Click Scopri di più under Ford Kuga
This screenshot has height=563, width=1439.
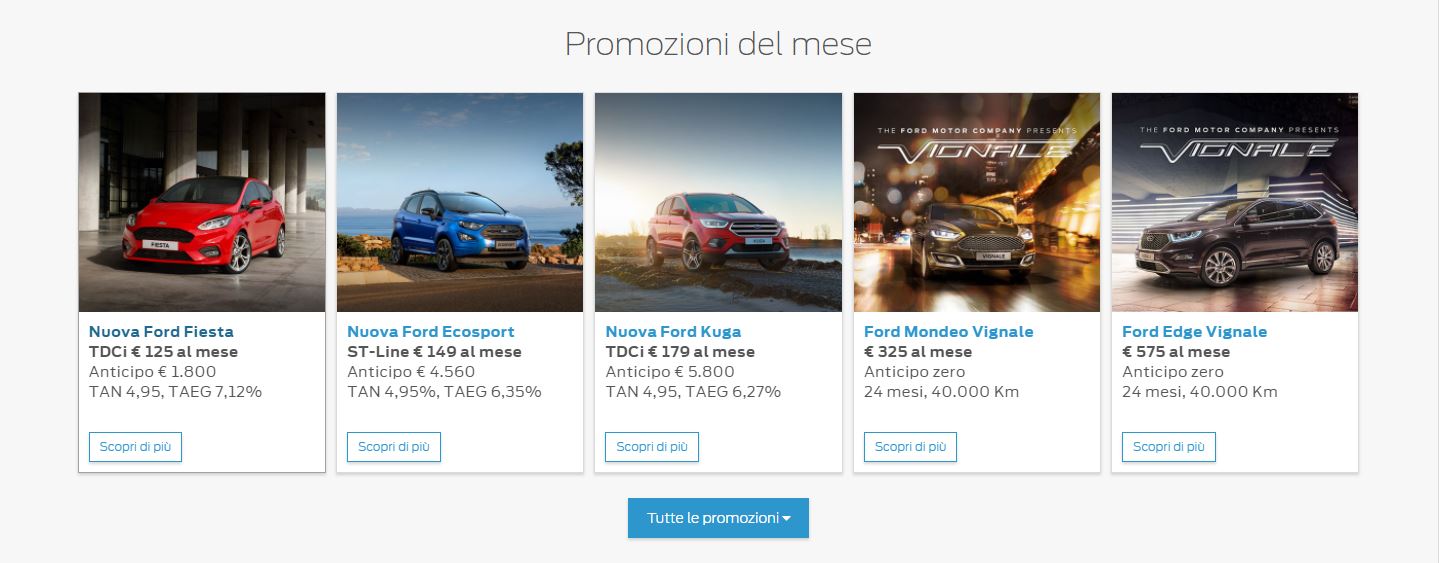click(x=652, y=447)
